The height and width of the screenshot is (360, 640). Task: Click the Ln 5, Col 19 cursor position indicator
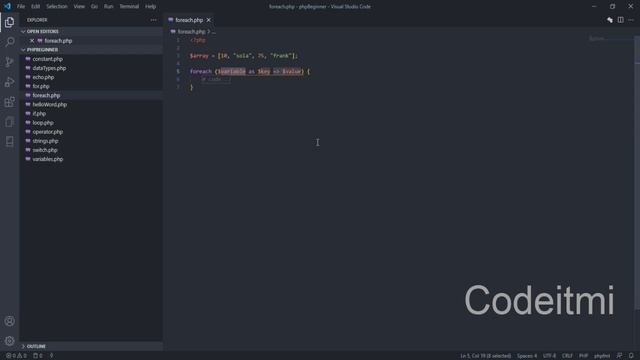tap(485, 356)
